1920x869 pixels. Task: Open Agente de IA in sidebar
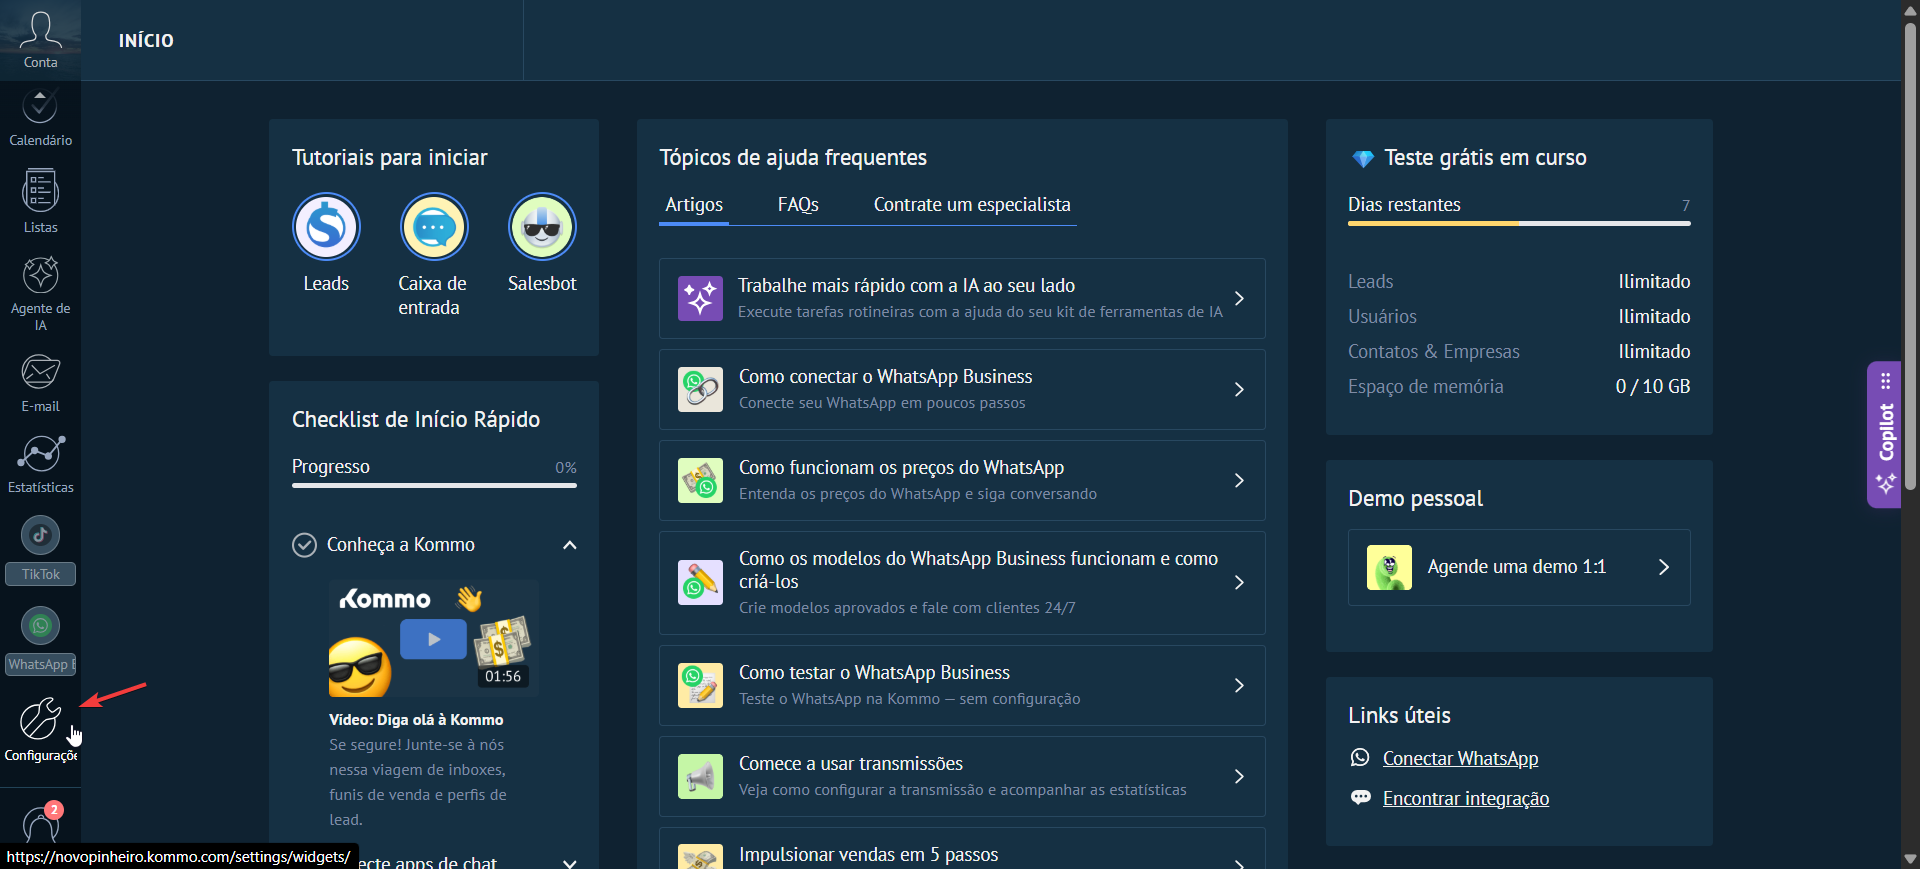[40, 276]
